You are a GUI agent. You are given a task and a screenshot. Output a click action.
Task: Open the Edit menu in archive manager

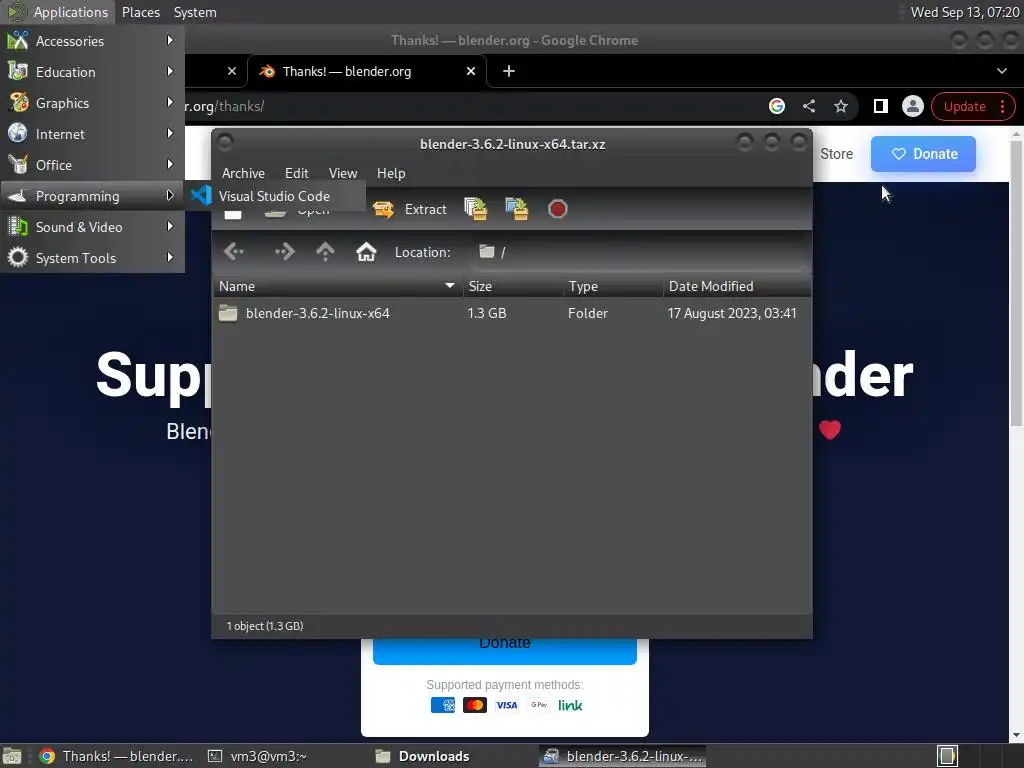296,173
